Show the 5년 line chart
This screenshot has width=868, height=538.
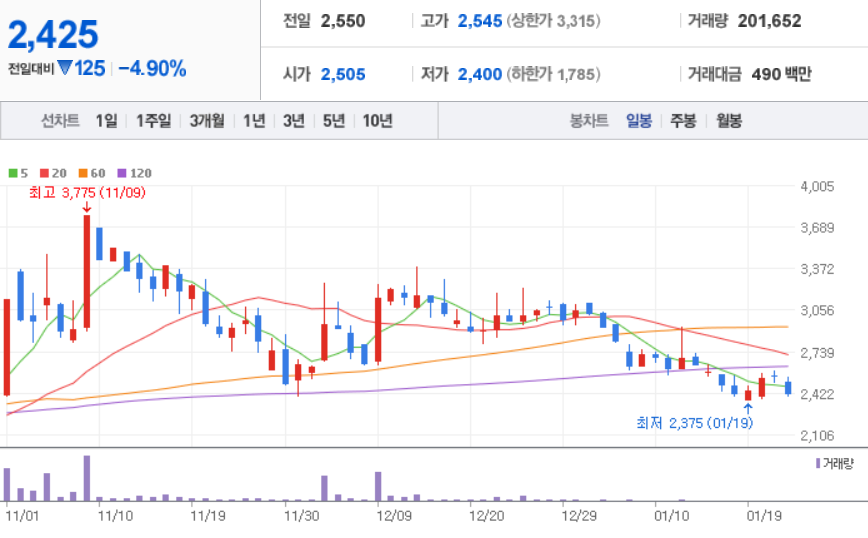point(334,121)
